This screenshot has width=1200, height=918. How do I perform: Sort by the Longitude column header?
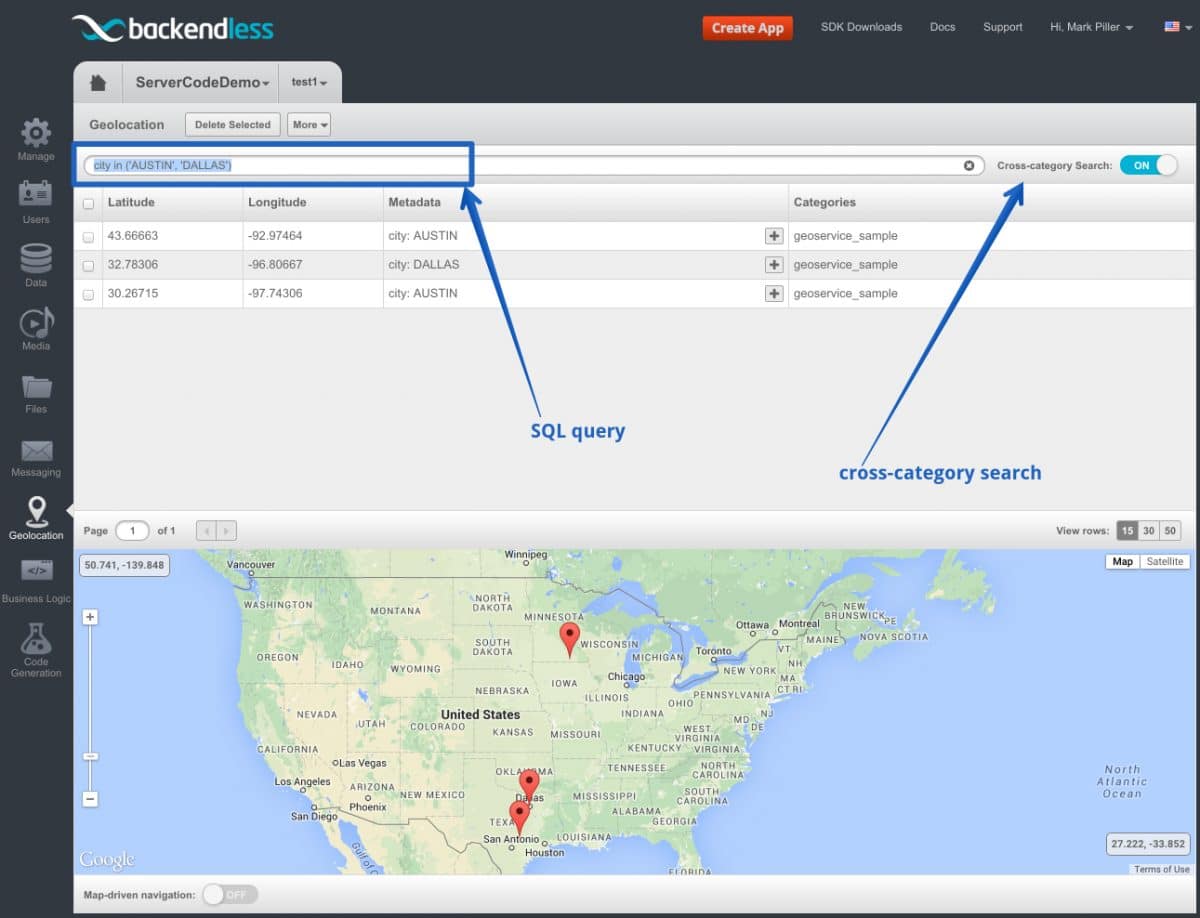tap(277, 202)
